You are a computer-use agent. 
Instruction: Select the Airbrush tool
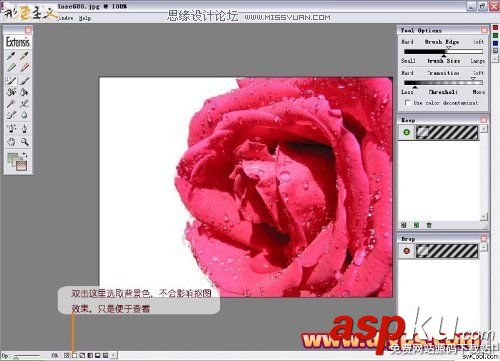[x=24, y=104]
